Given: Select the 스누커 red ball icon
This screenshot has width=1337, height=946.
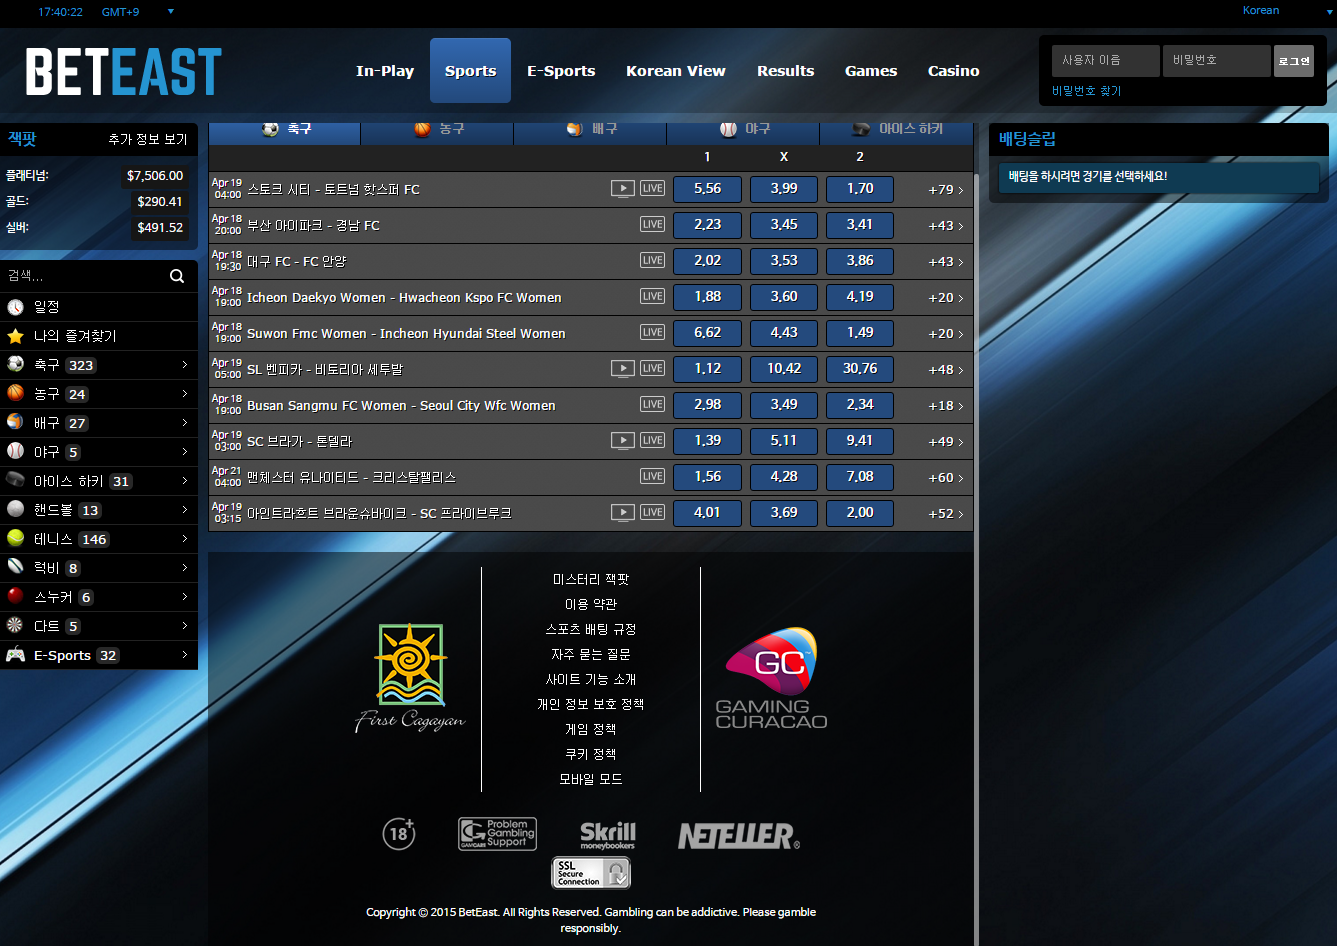Looking at the screenshot, I should 15,597.
